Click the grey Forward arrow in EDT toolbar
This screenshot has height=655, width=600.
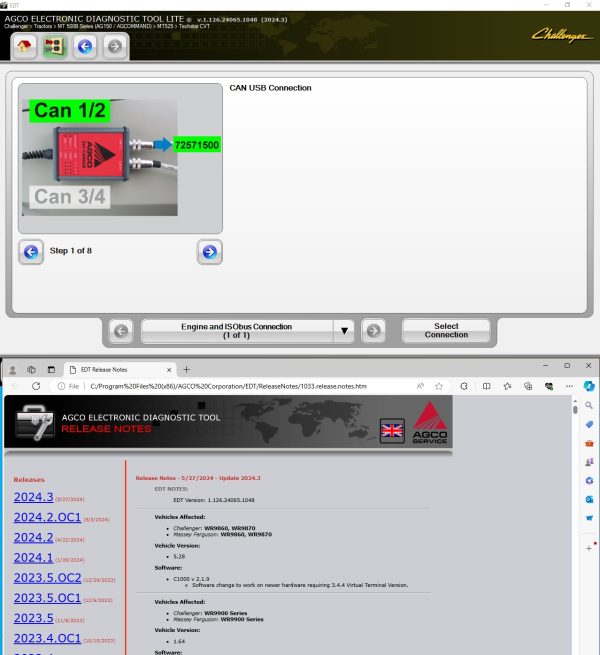(x=115, y=46)
